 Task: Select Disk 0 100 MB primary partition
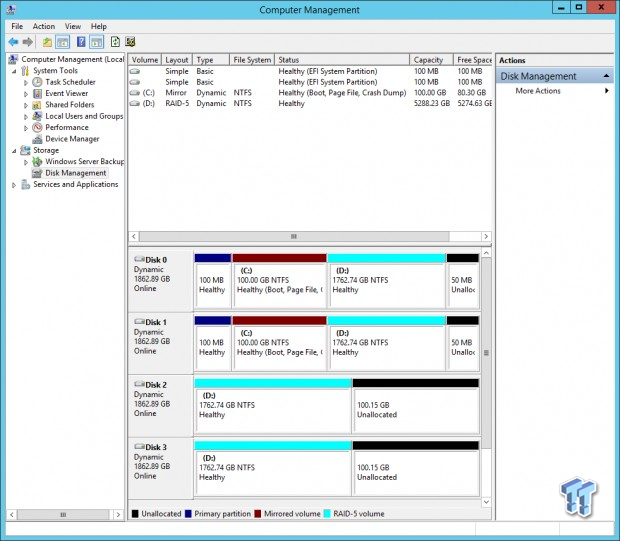(x=213, y=281)
